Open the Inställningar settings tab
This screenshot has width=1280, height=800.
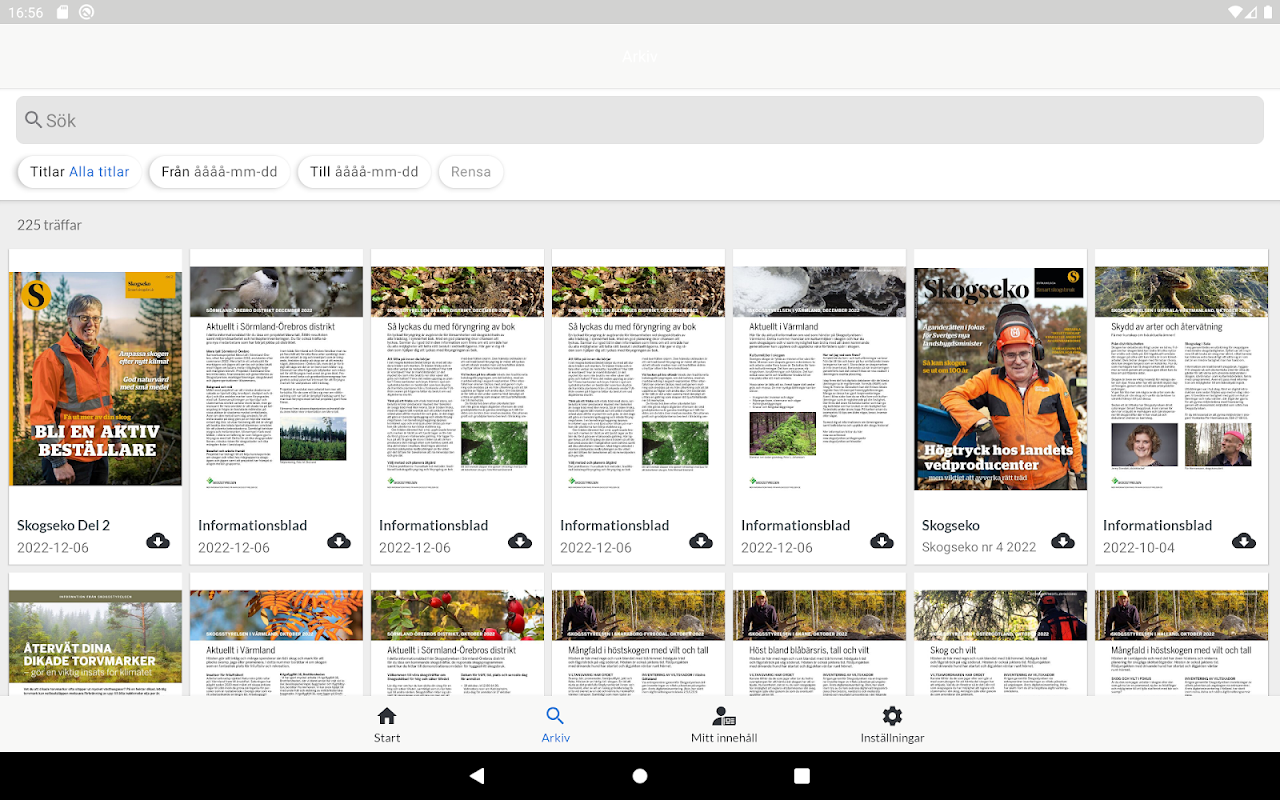892,725
